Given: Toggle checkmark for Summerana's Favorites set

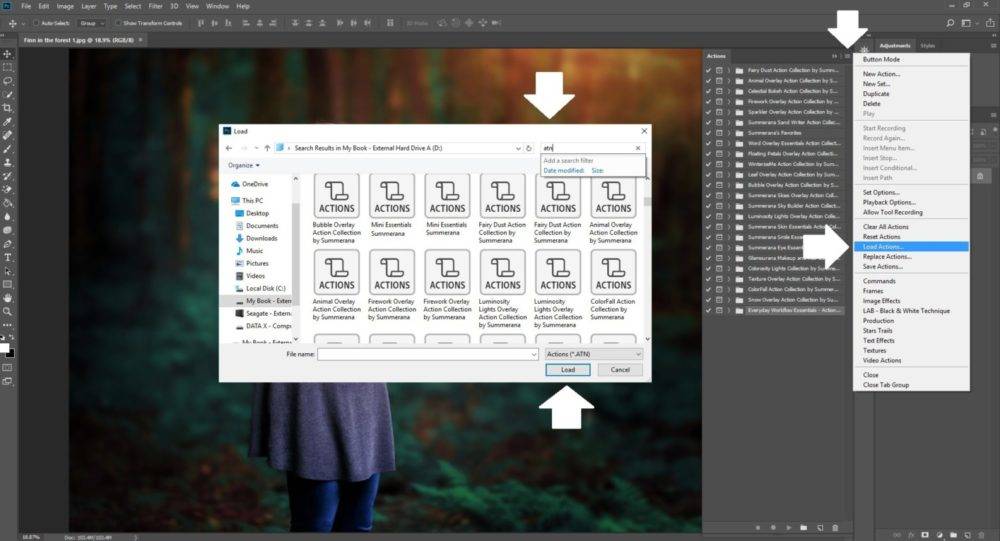Looking at the screenshot, I should tap(709, 133).
